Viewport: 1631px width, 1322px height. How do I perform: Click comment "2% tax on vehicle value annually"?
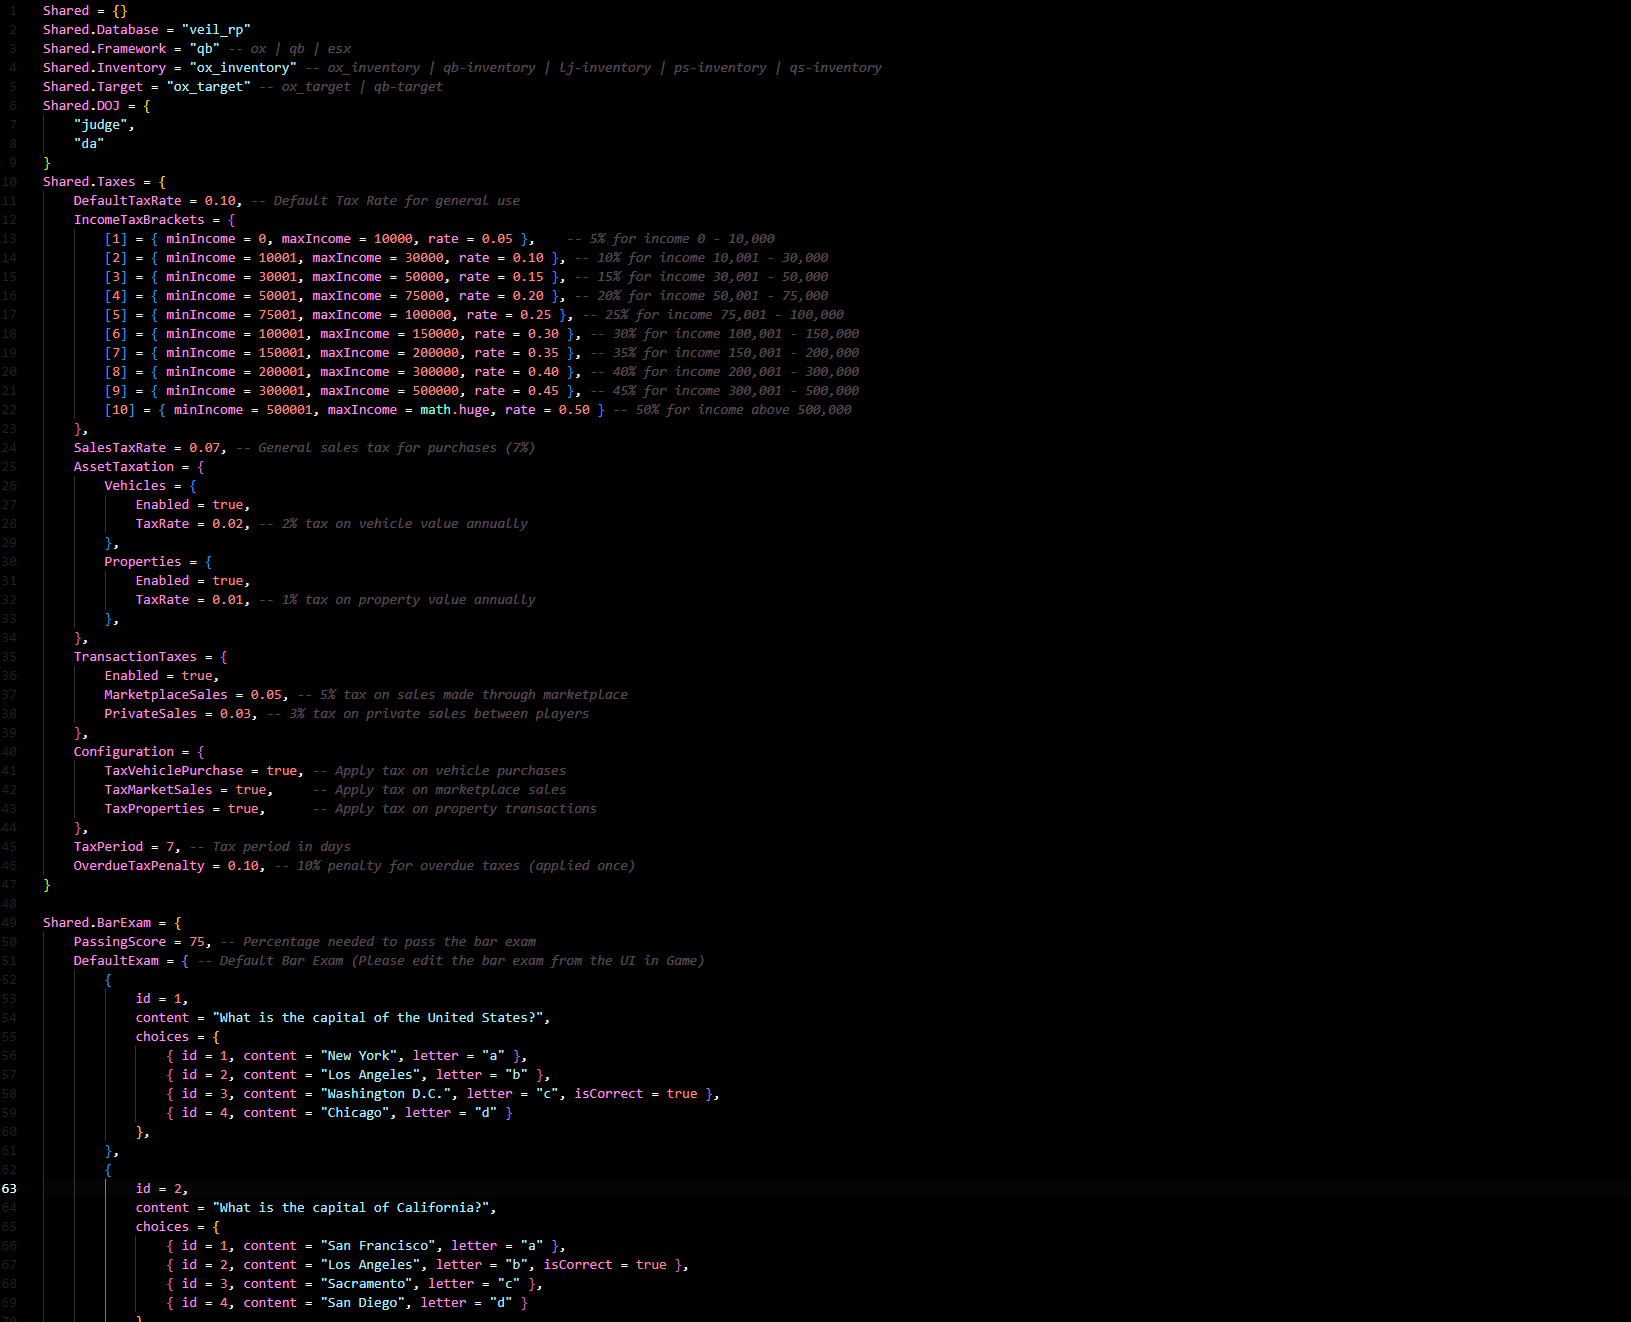tap(393, 523)
